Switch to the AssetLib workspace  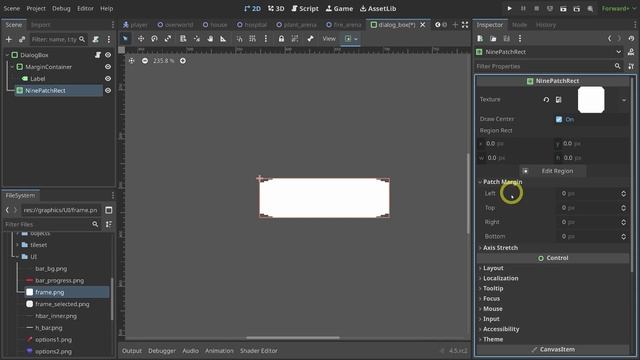click(378, 8)
